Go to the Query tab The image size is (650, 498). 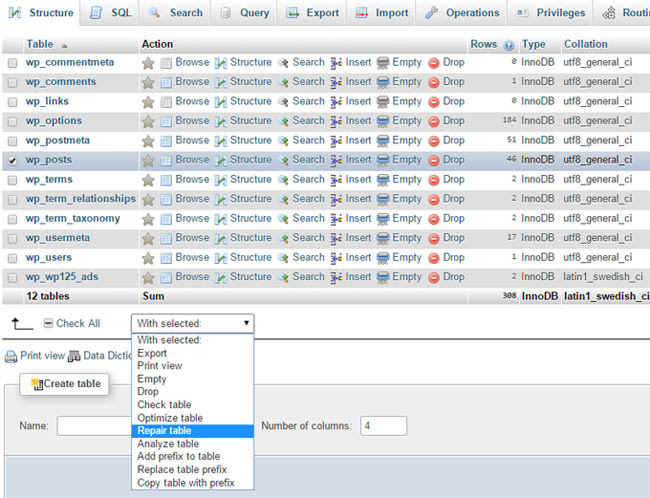(244, 13)
